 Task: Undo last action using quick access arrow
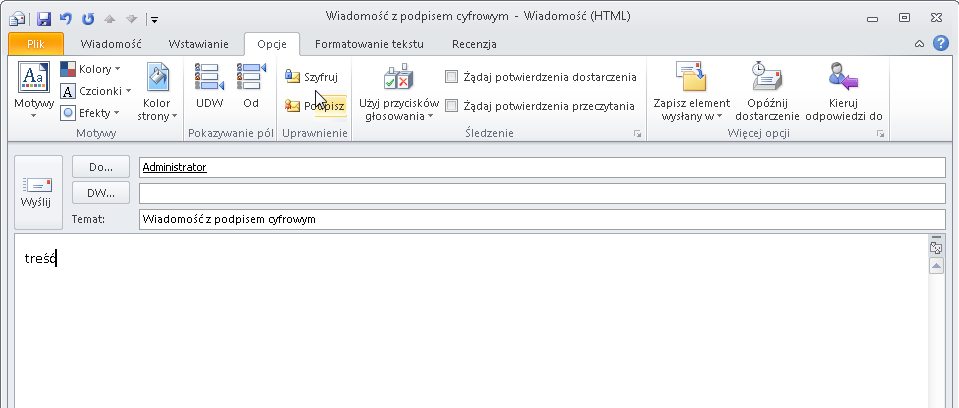65,18
